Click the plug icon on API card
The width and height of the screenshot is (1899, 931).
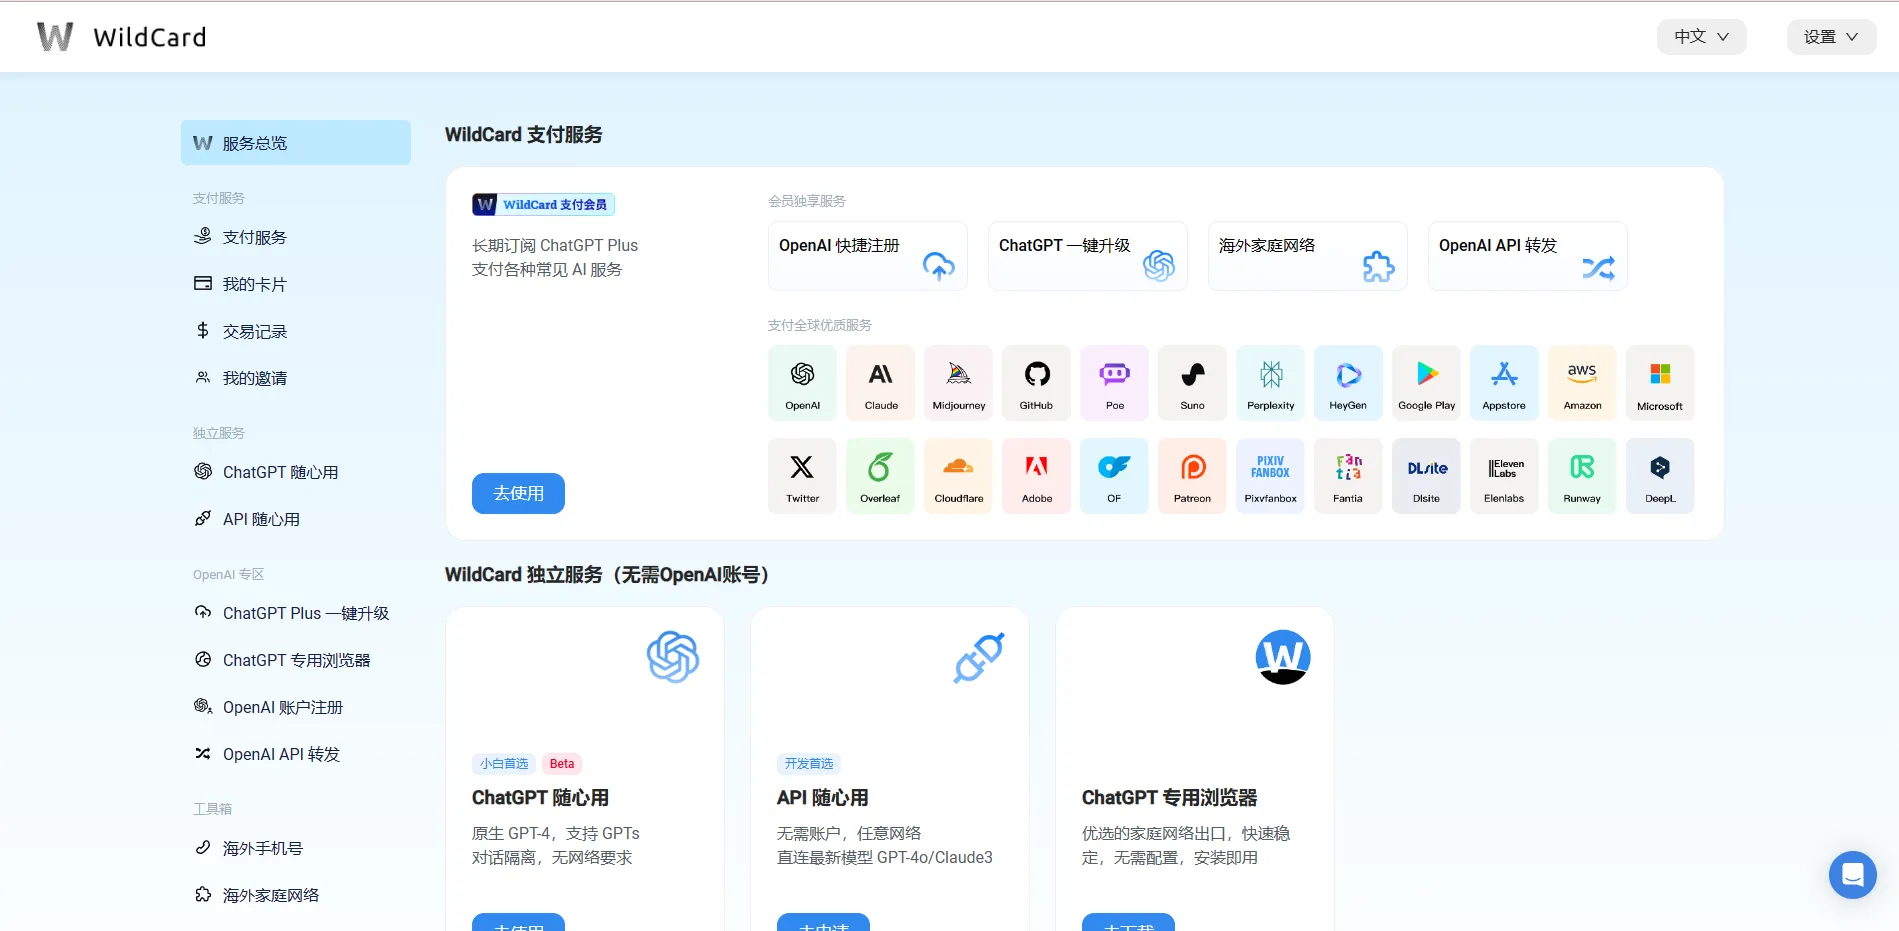point(979,657)
